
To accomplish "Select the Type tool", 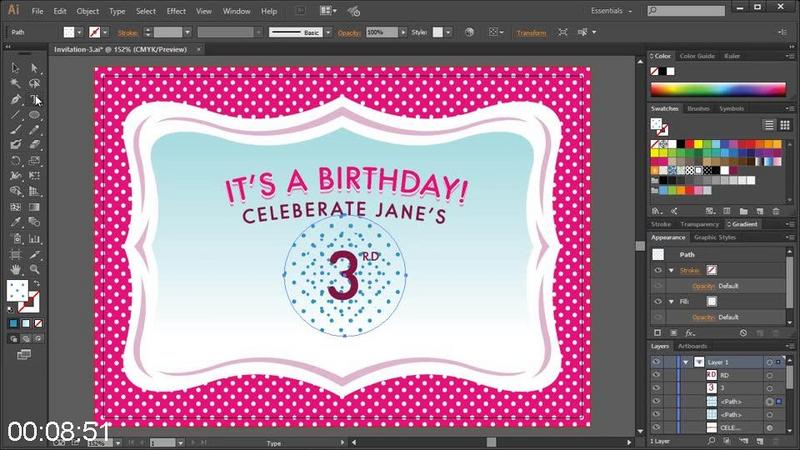I will pyautogui.click(x=34, y=99).
